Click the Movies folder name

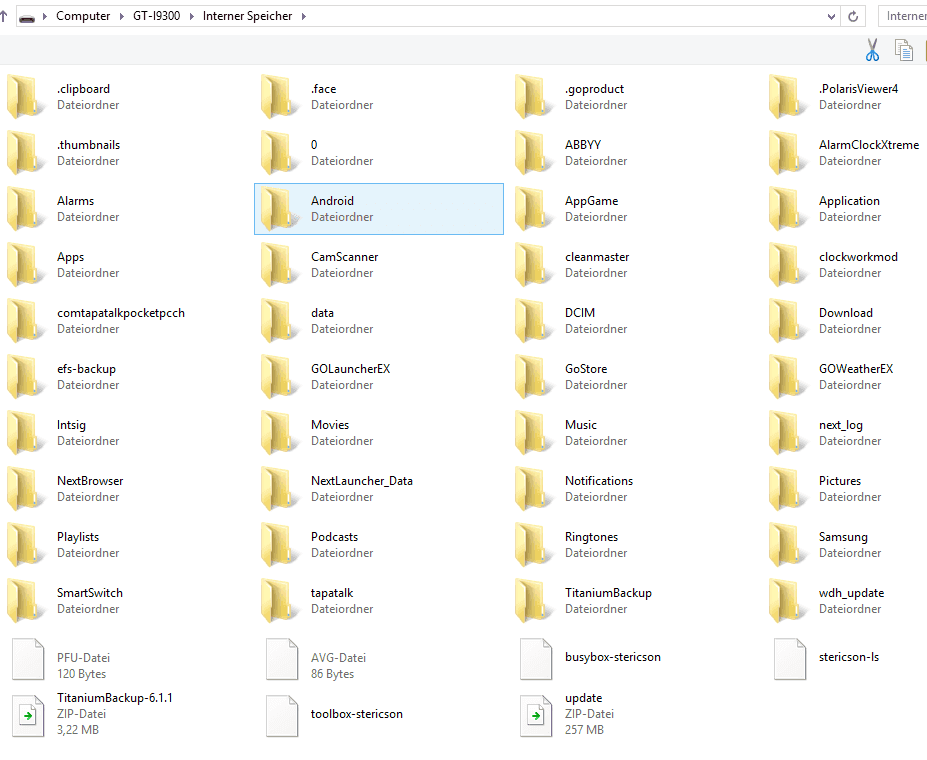[330, 425]
